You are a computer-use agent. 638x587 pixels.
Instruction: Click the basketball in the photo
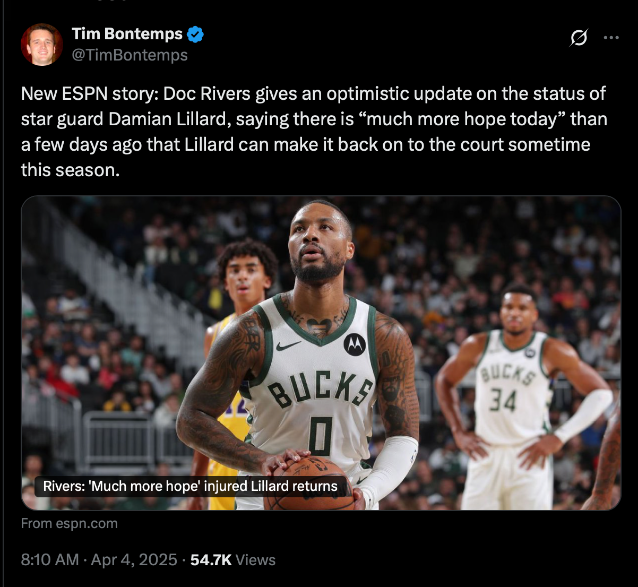(310, 484)
